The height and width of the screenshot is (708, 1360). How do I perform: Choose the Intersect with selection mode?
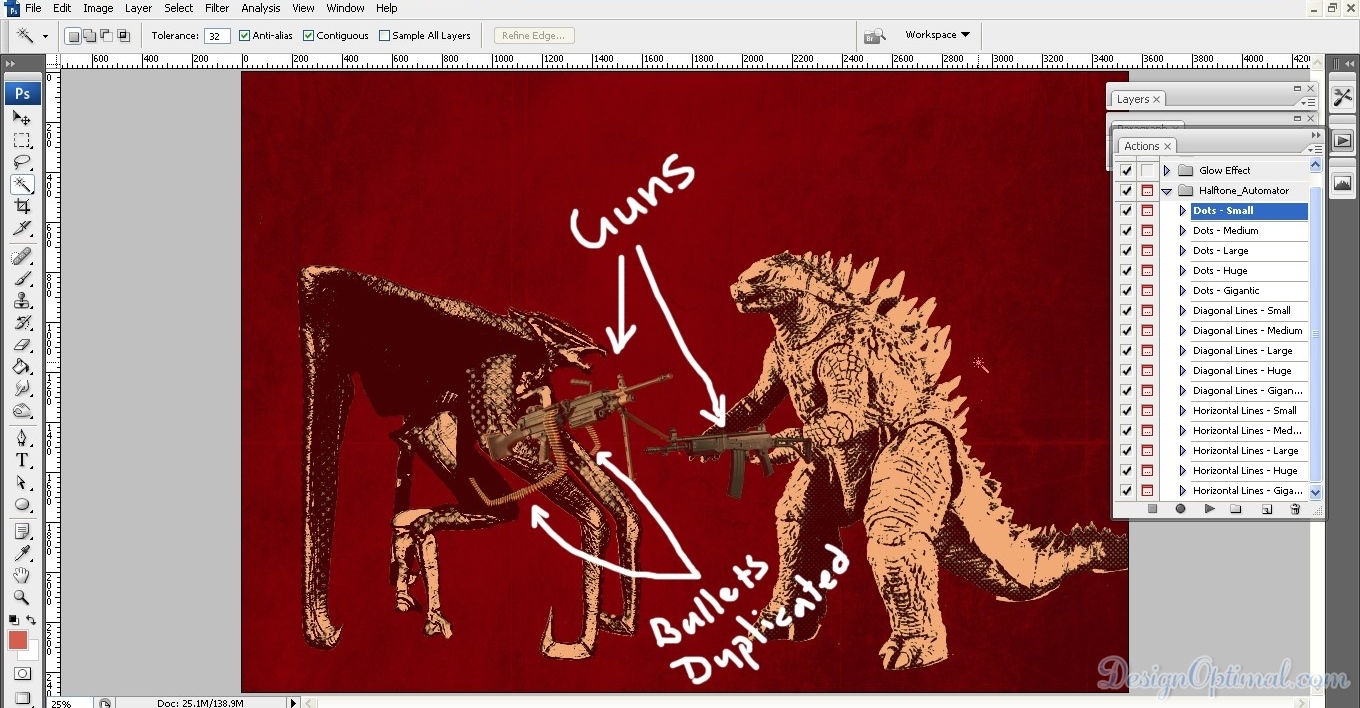(124, 36)
